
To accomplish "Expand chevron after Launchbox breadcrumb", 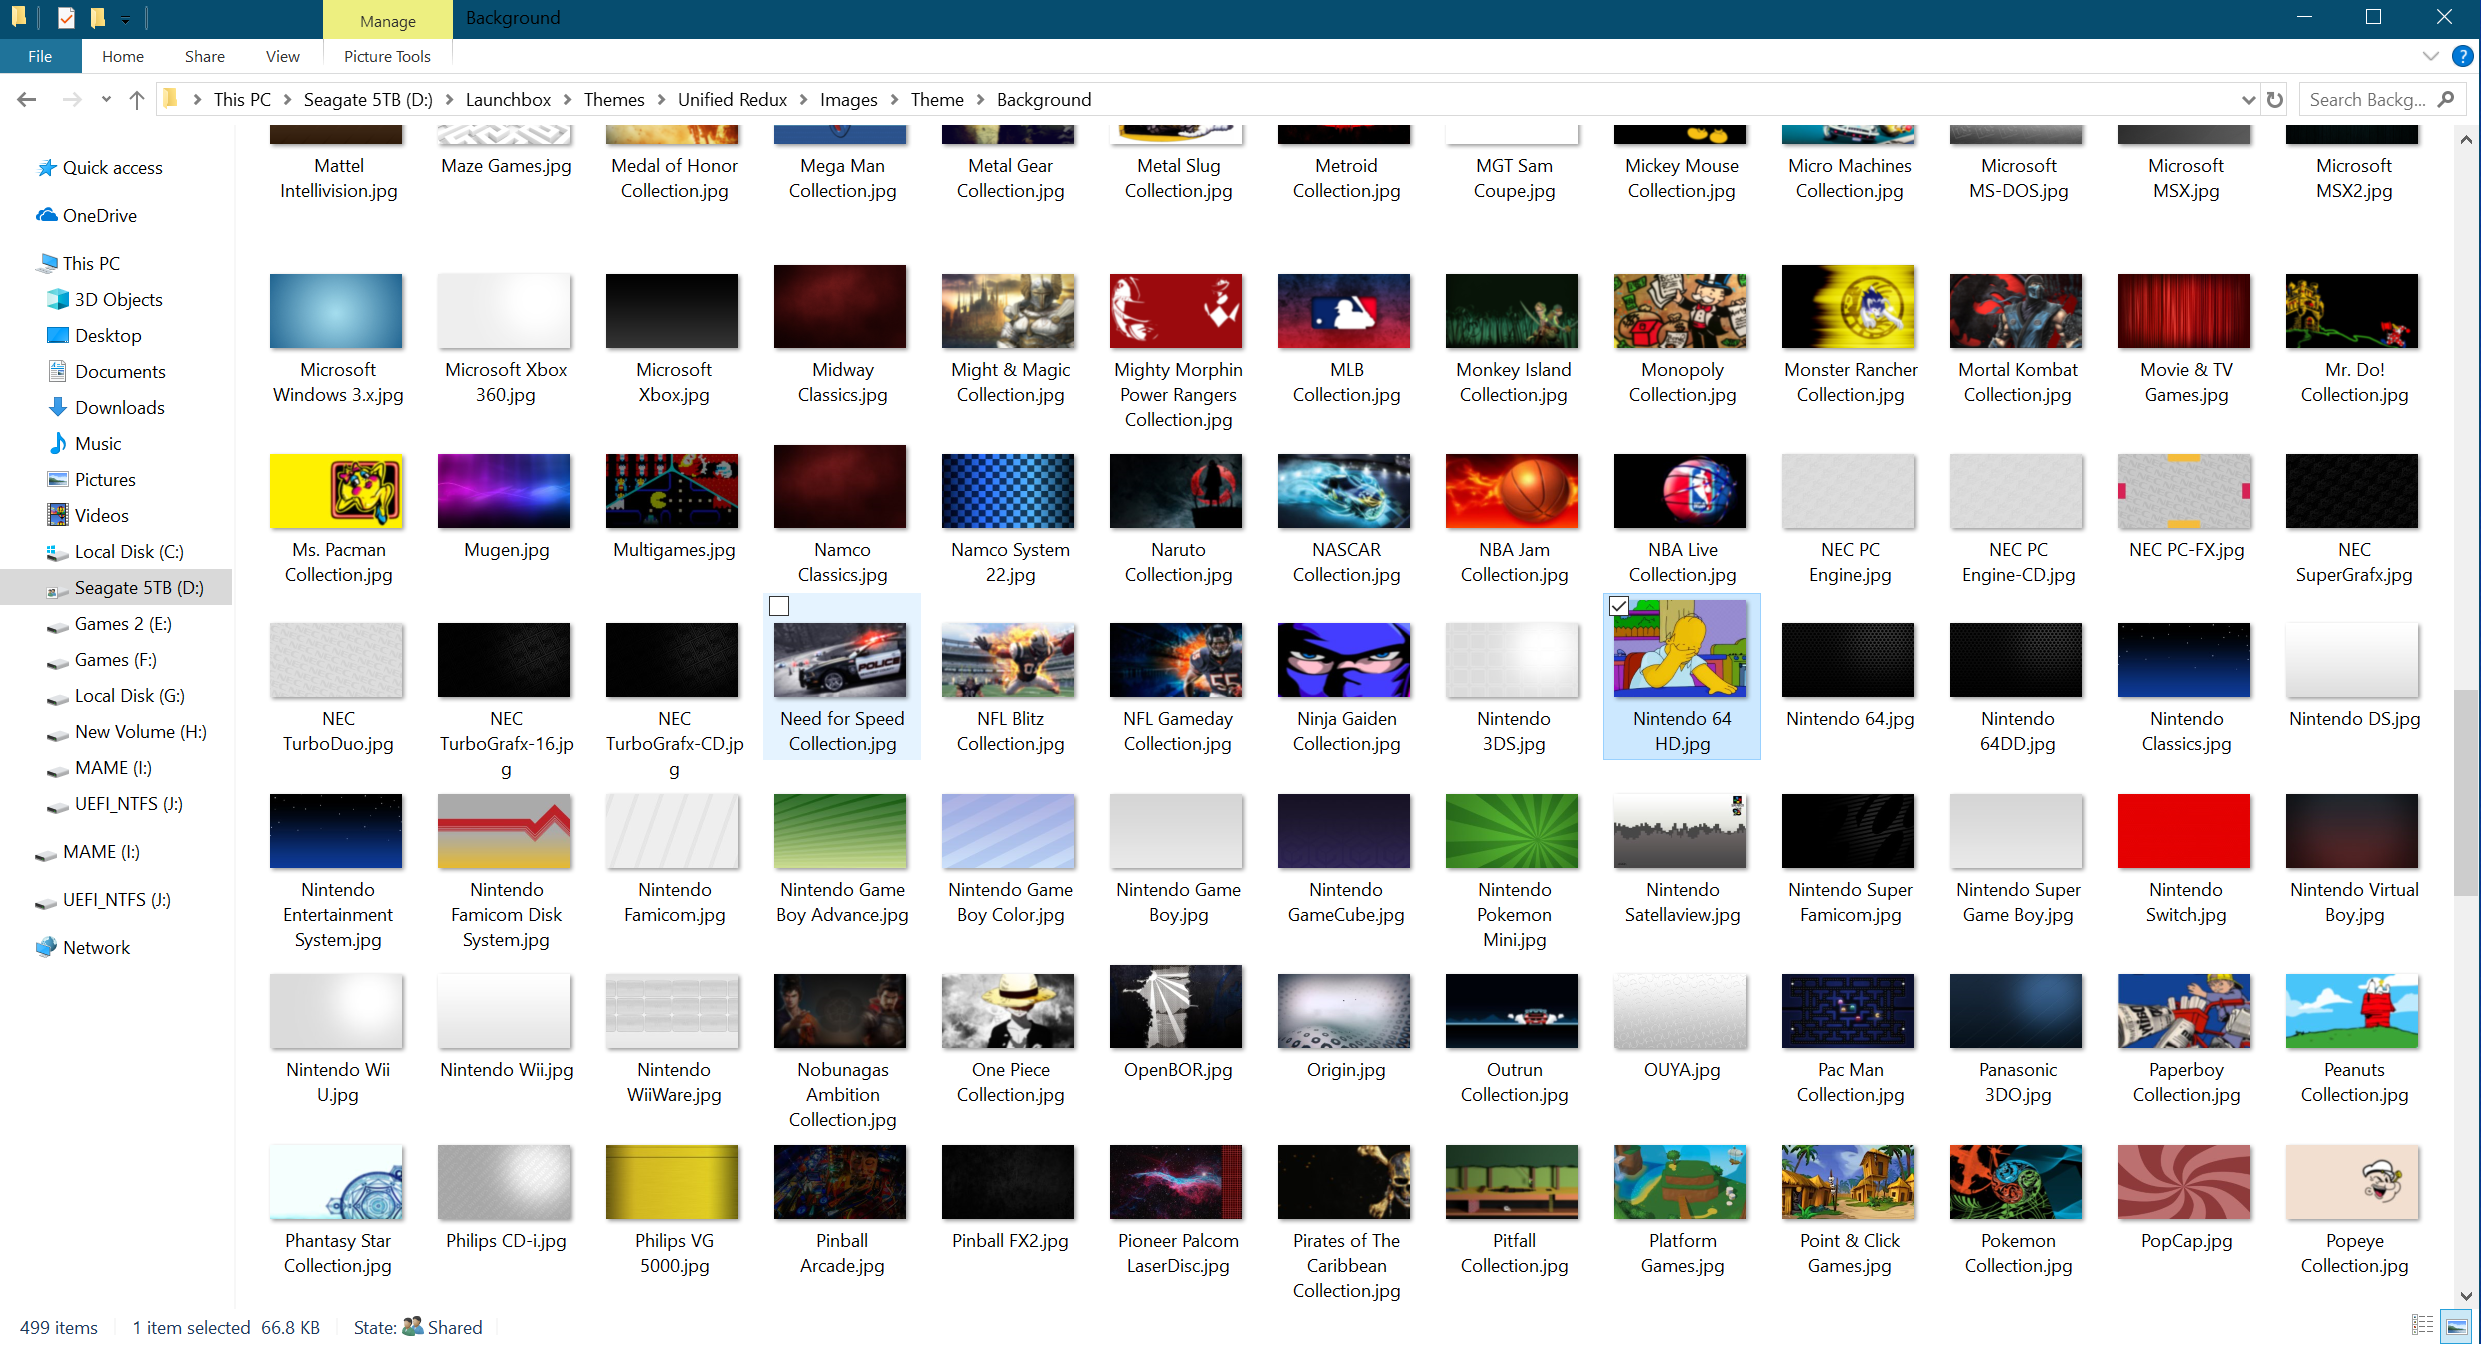I will pyautogui.click(x=567, y=99).
